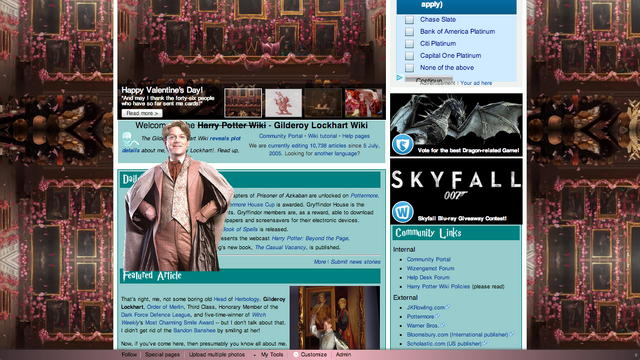This screenshot has height=360, width=640.
Task: Open the Warner Bros. external link
Action: click(423, 325)
